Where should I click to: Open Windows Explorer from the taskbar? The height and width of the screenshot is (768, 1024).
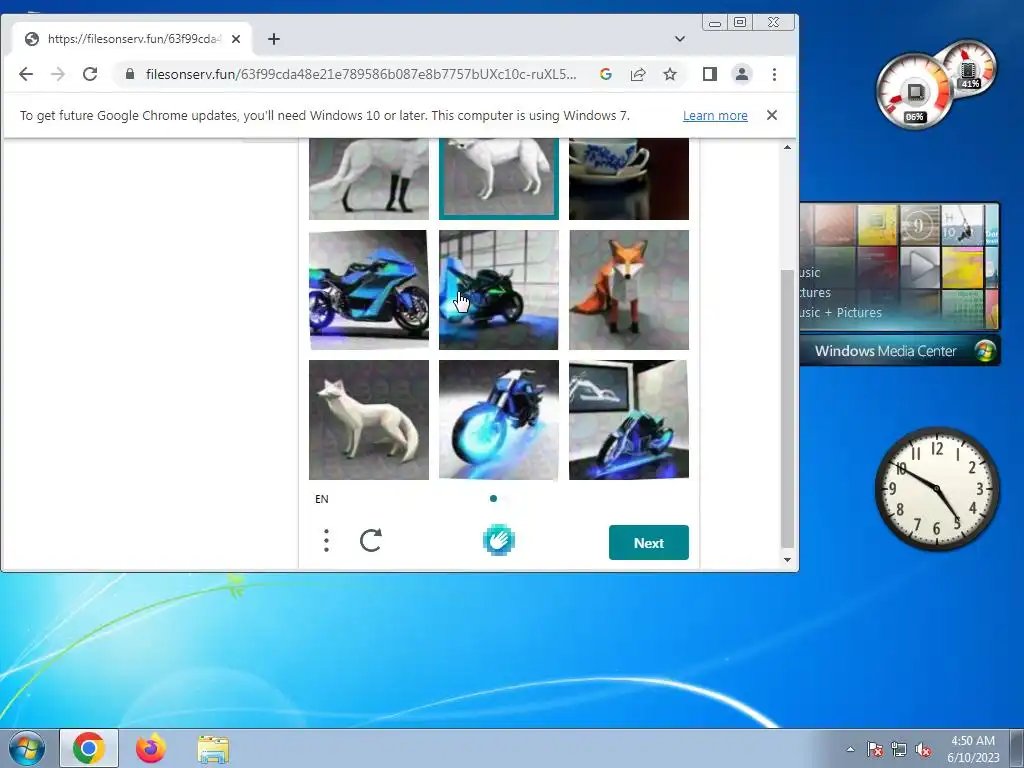(213, 749)
